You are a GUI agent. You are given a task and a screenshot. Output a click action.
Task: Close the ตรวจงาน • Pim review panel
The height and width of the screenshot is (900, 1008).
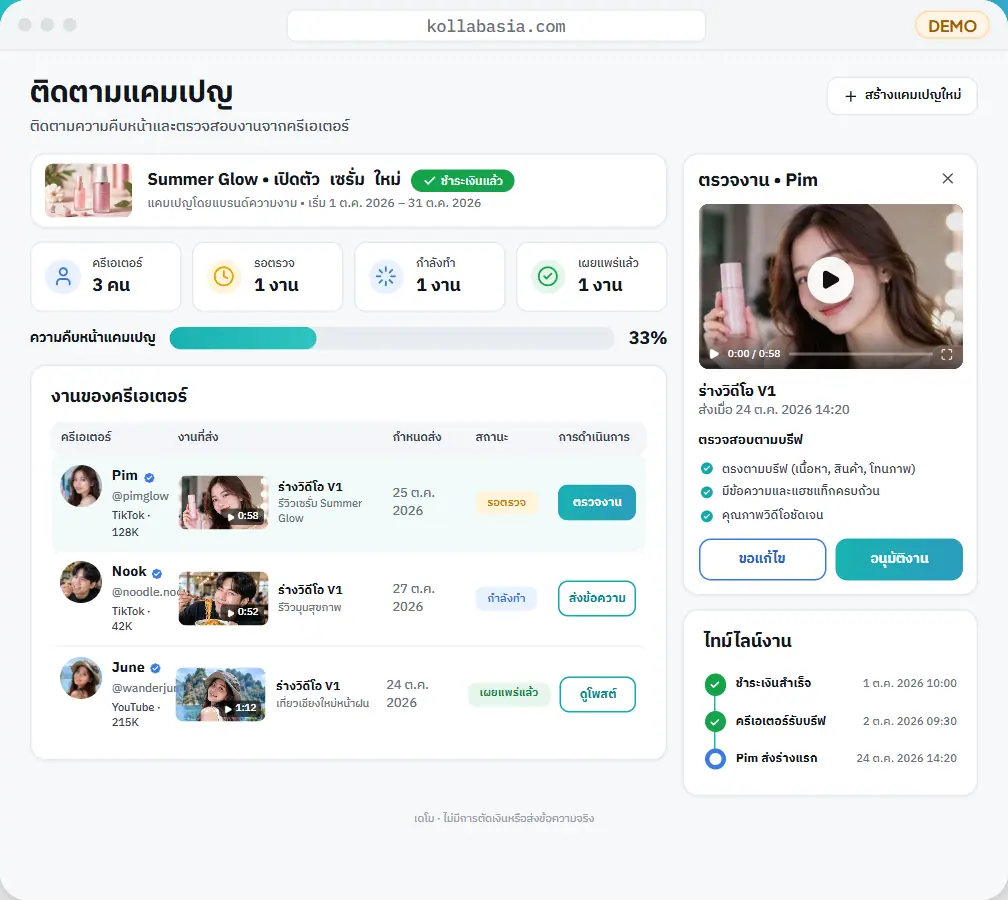[x=948, y=179]
